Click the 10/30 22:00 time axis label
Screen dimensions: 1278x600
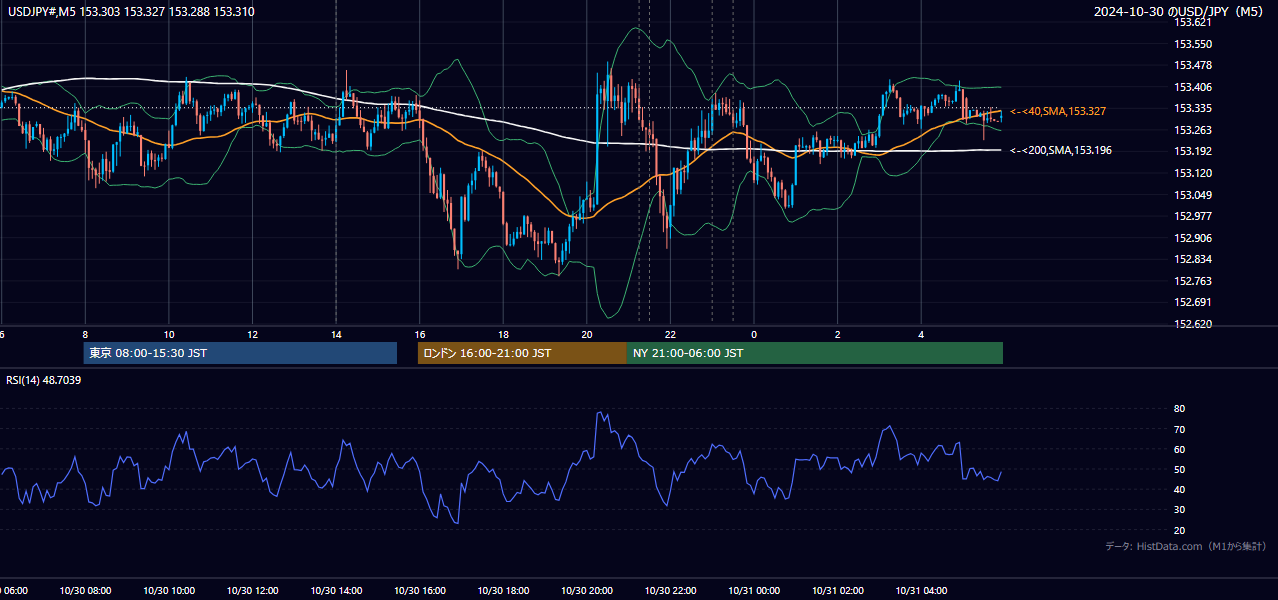[x=670, y=591]
